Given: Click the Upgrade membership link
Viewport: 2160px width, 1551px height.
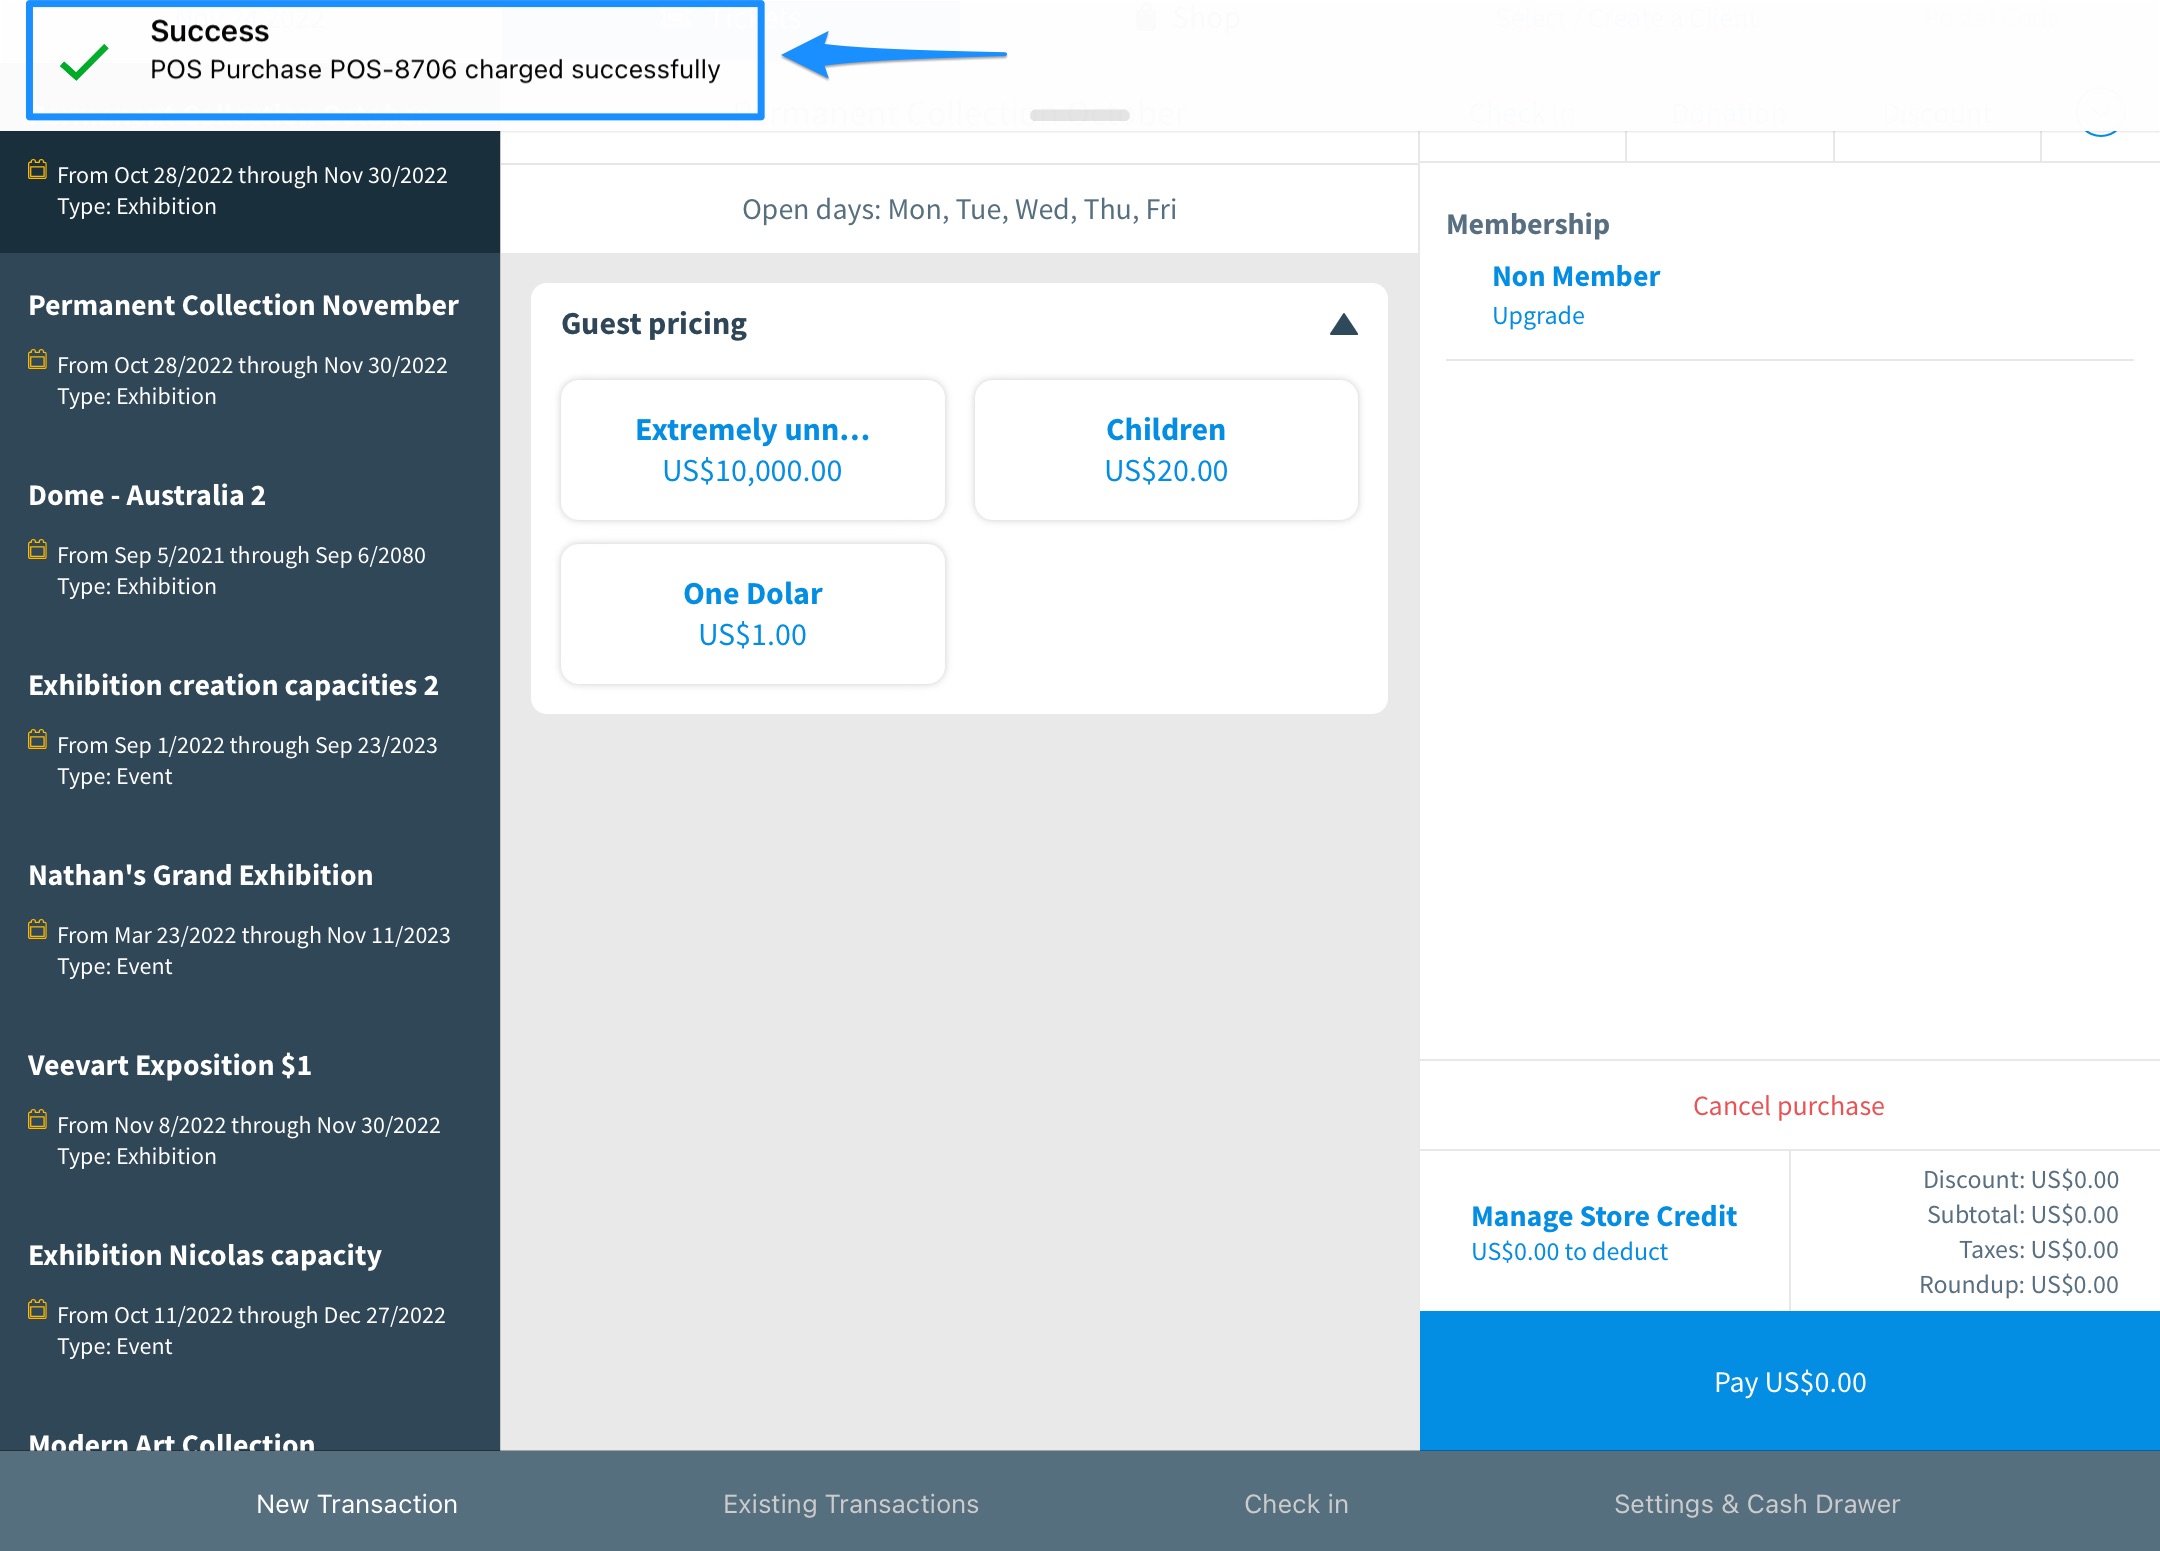Looking at the screenshot, I should (1538, 316).
